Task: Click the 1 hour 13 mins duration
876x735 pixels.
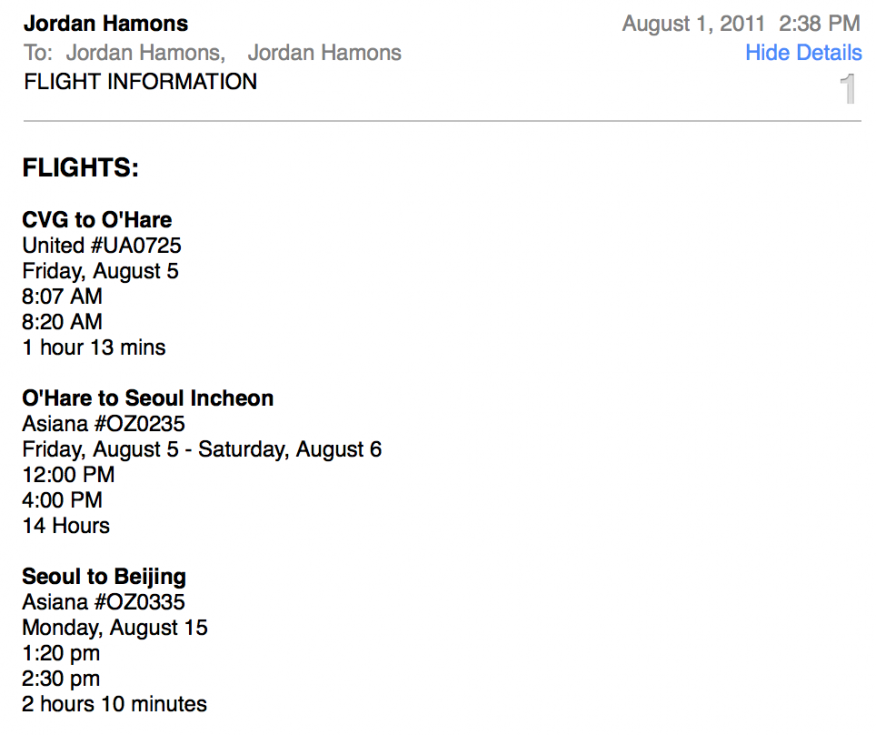Action: click(x=94, y=348)
